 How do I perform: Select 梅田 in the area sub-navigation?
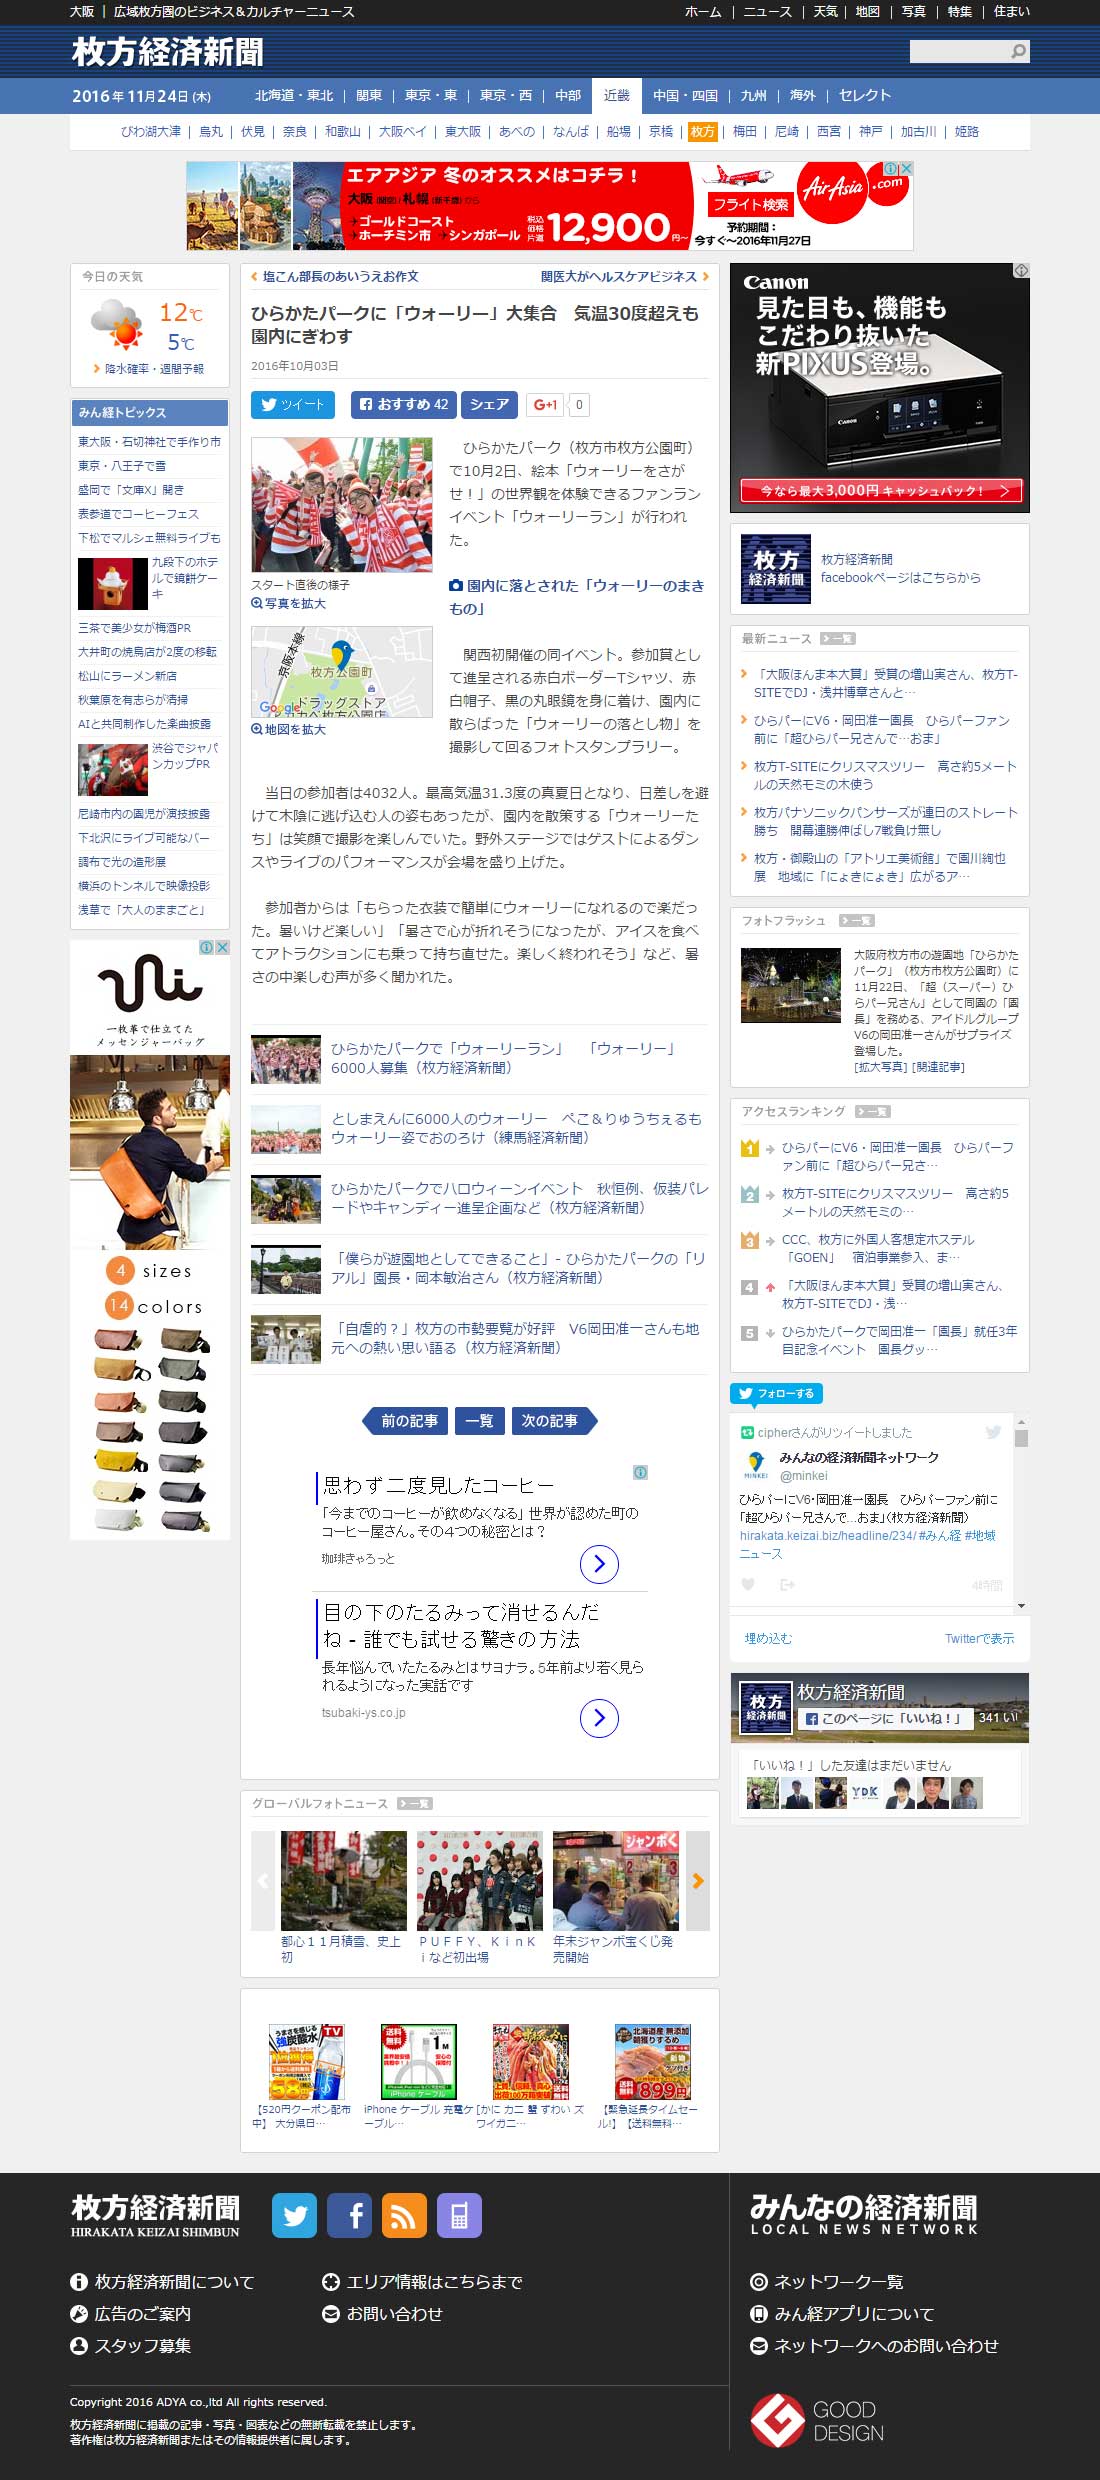(745, 132)
